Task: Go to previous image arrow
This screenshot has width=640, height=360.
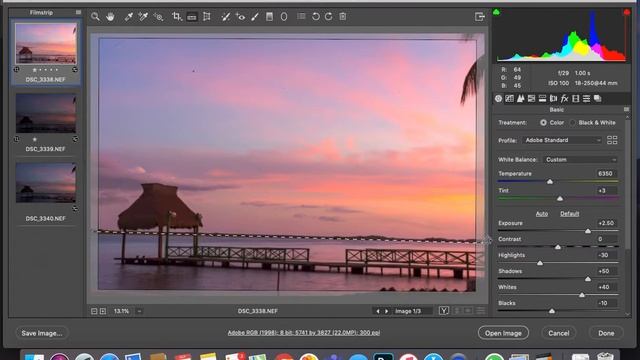Action: tap(378, 311)
